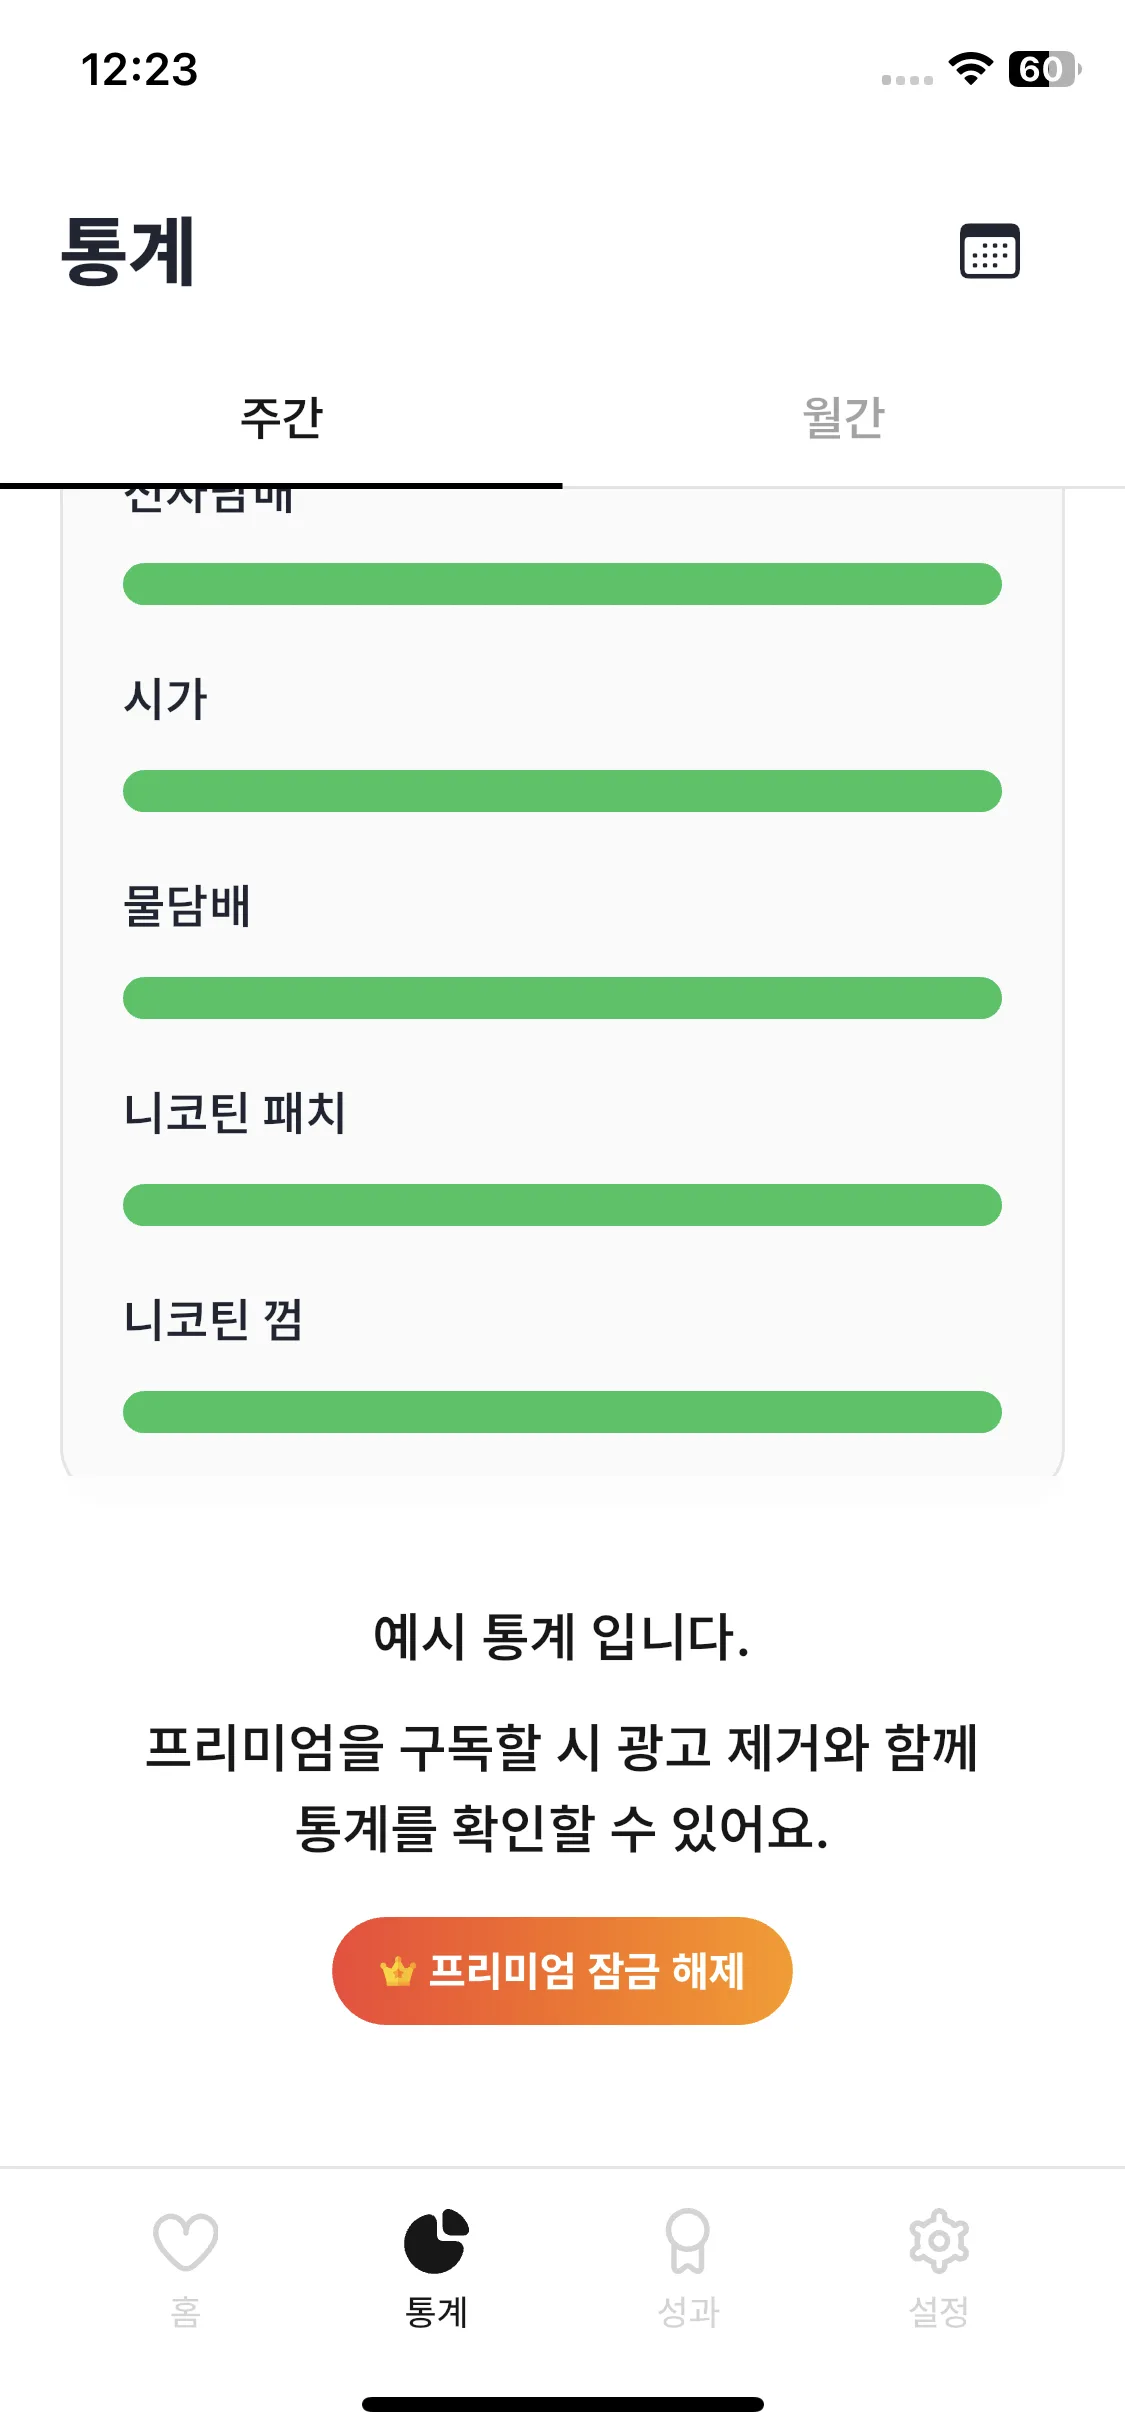Image resolution: width=1125 pixels, height=2436 pixels.
Task: Click the 시가 progress bar
Action: pos(562,791)
